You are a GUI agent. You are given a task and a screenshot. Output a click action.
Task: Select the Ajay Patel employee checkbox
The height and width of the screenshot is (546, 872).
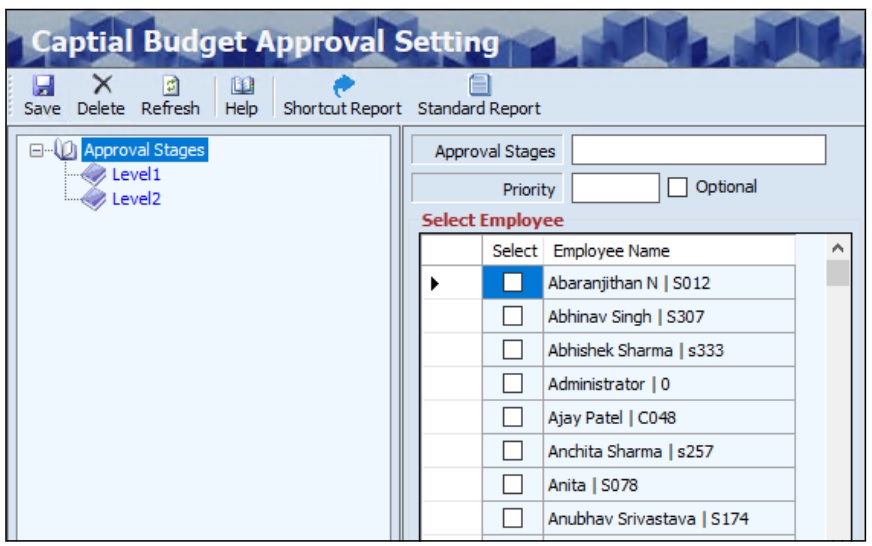[513, 418]
